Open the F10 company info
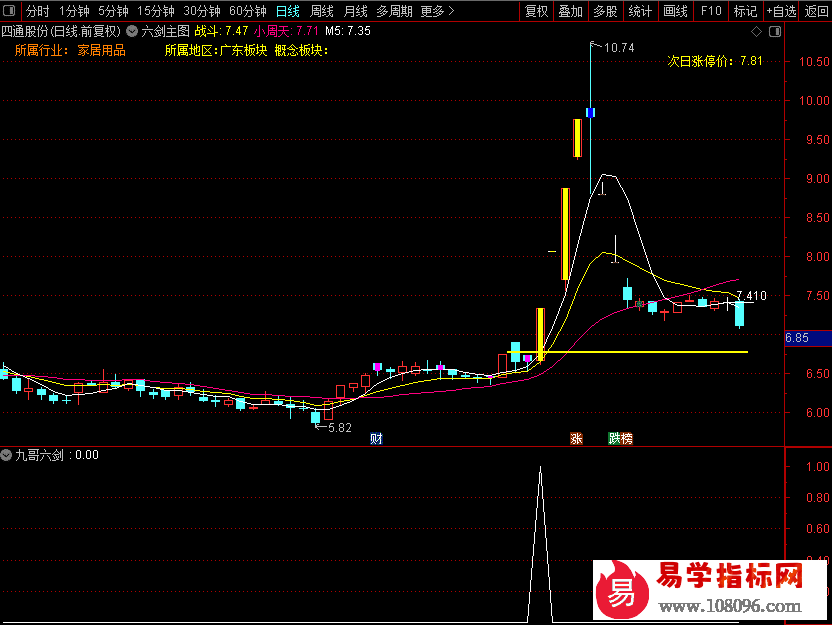 (x=710, y=12)
